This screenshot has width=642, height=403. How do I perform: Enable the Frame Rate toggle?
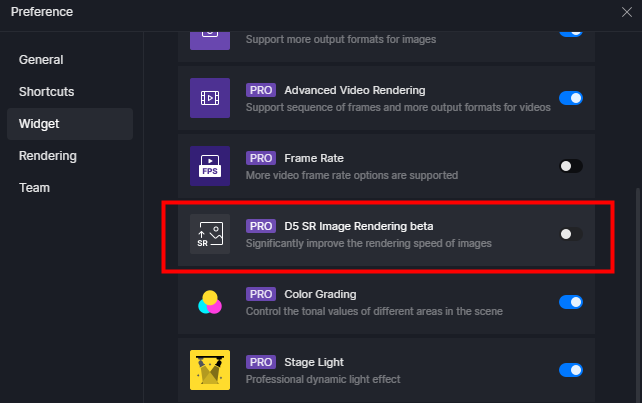[571, 166]
